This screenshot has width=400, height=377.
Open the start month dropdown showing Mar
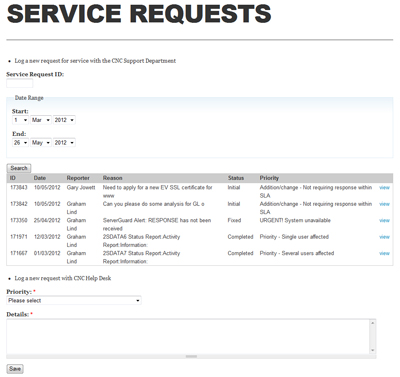41,120
